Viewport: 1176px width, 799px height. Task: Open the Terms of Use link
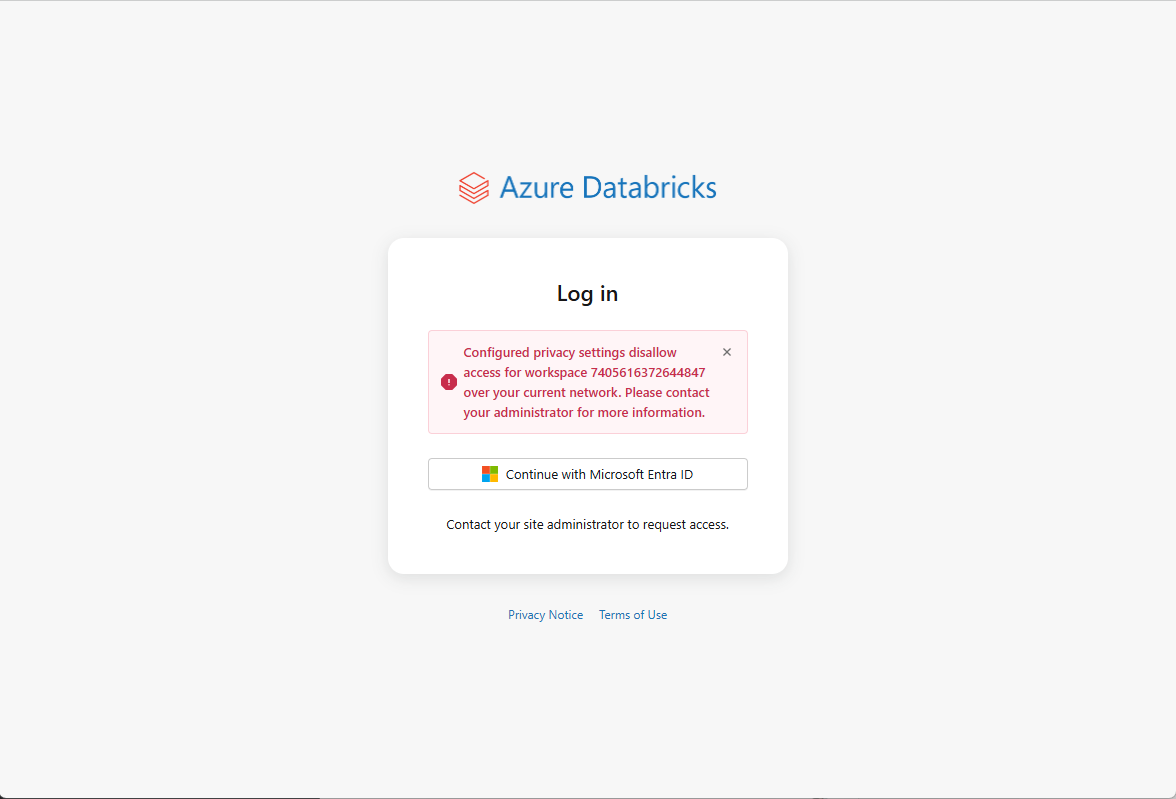633,615
